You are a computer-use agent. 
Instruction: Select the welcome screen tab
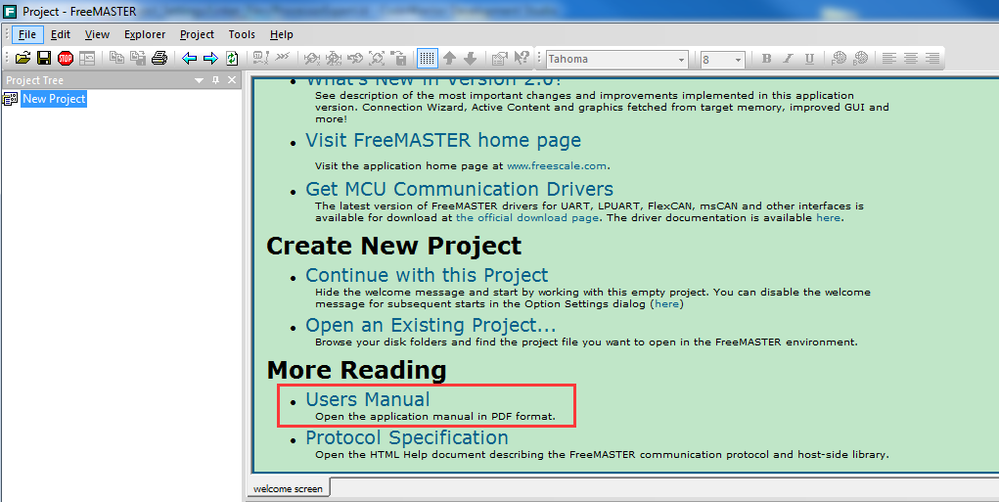[x=288, y=489]
